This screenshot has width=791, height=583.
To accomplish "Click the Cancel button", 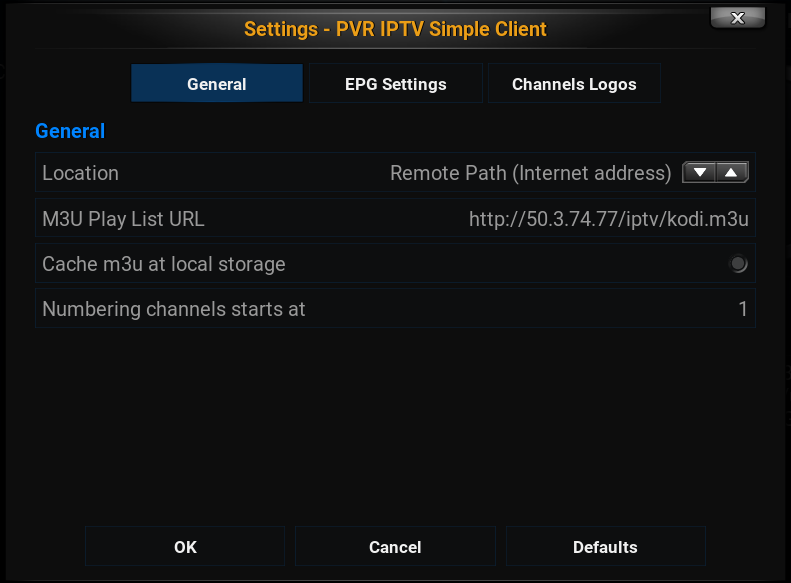I will pyautogui.click(x=395, y=547).
